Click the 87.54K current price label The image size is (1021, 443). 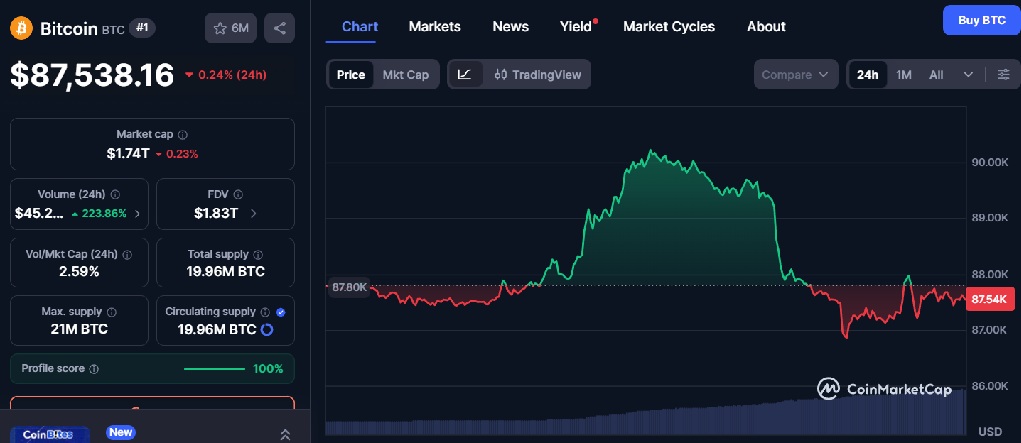[x=990, y=300]
